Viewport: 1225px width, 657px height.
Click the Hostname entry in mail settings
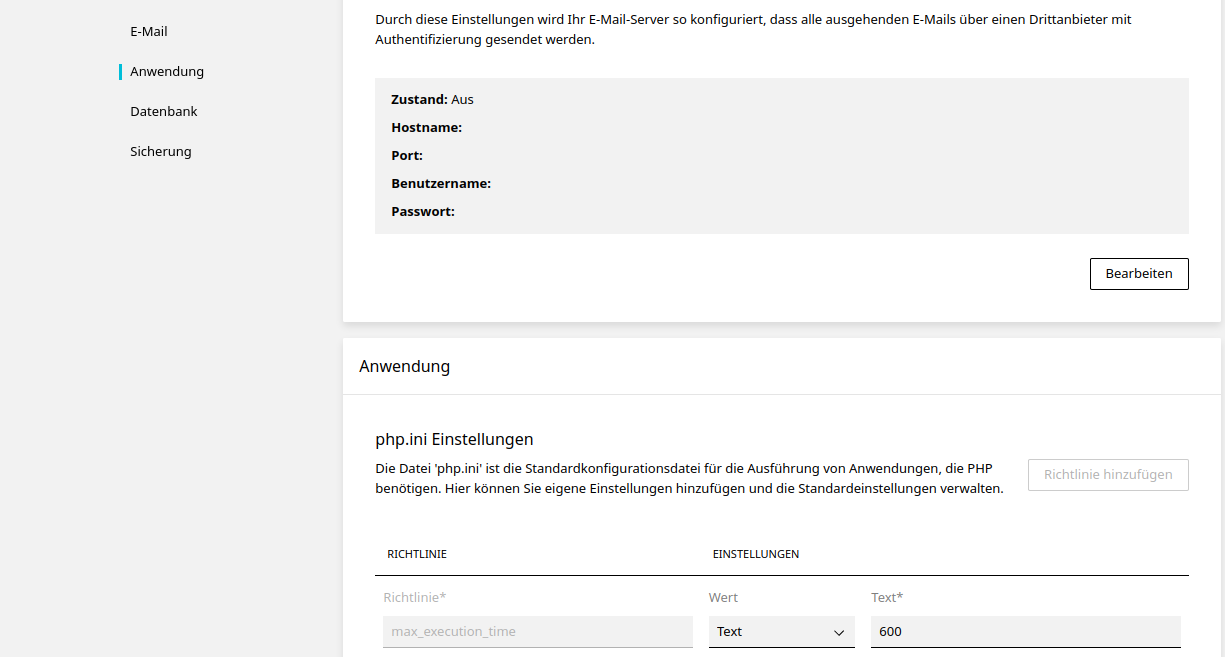(428, 127)
